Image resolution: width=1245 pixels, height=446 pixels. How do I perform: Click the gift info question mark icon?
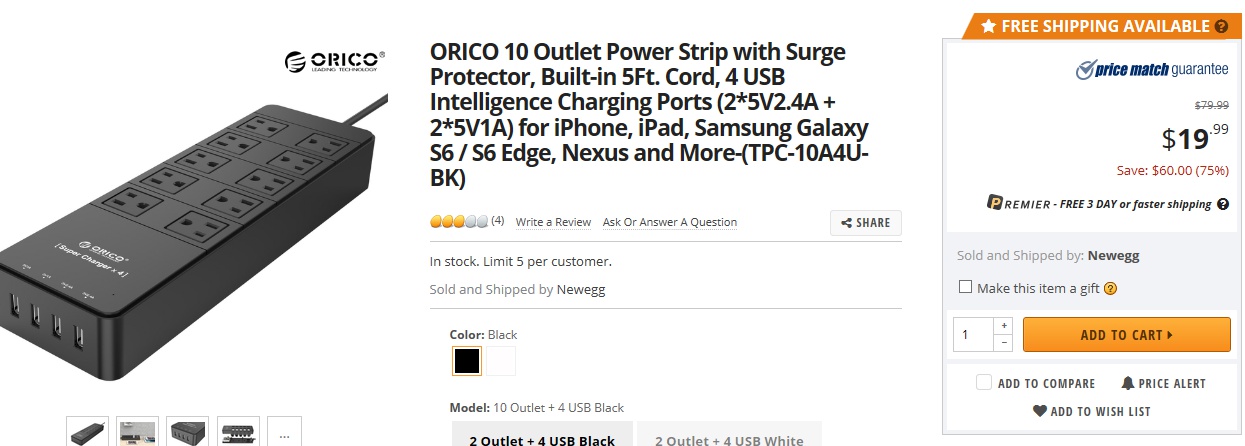point(1110,289)
